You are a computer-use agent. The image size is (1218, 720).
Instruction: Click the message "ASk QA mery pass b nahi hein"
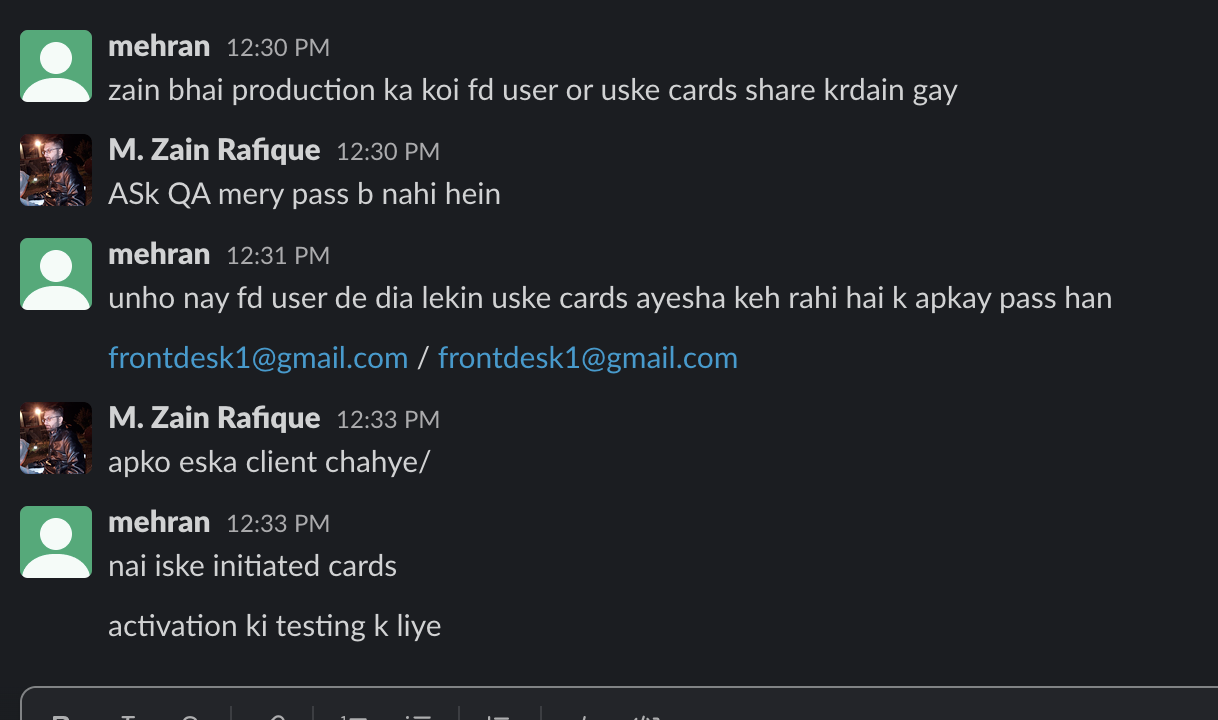click(x=304, y=194)
